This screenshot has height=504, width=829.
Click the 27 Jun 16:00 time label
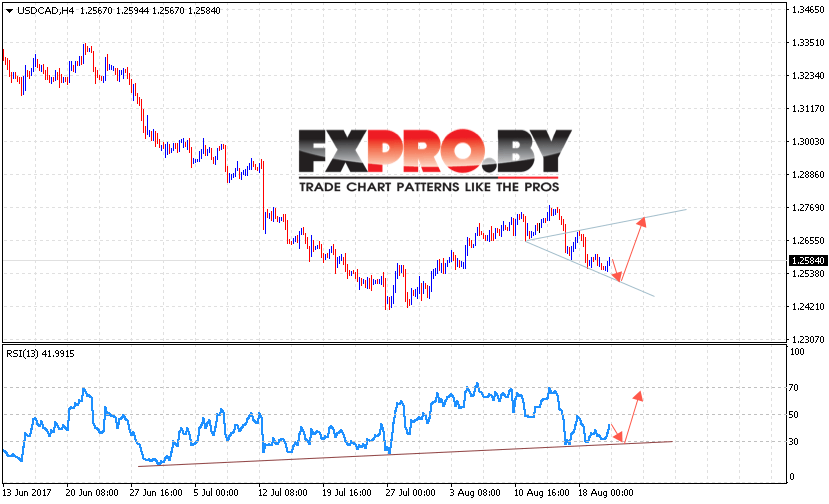coord(156,493)
